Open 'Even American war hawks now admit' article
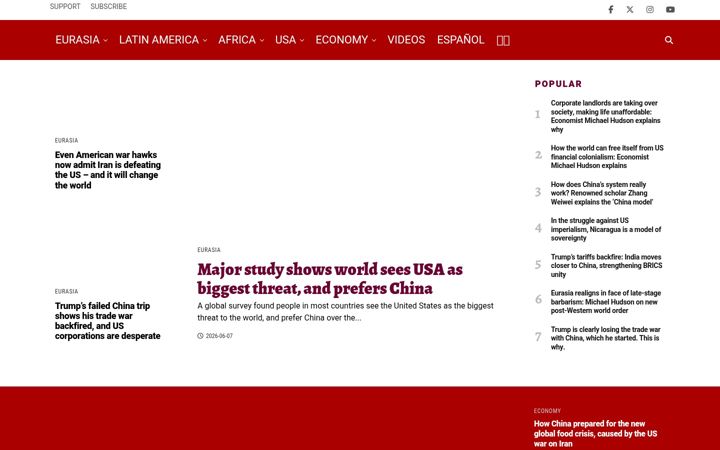The image size is (720, 450). coord(108,170)
